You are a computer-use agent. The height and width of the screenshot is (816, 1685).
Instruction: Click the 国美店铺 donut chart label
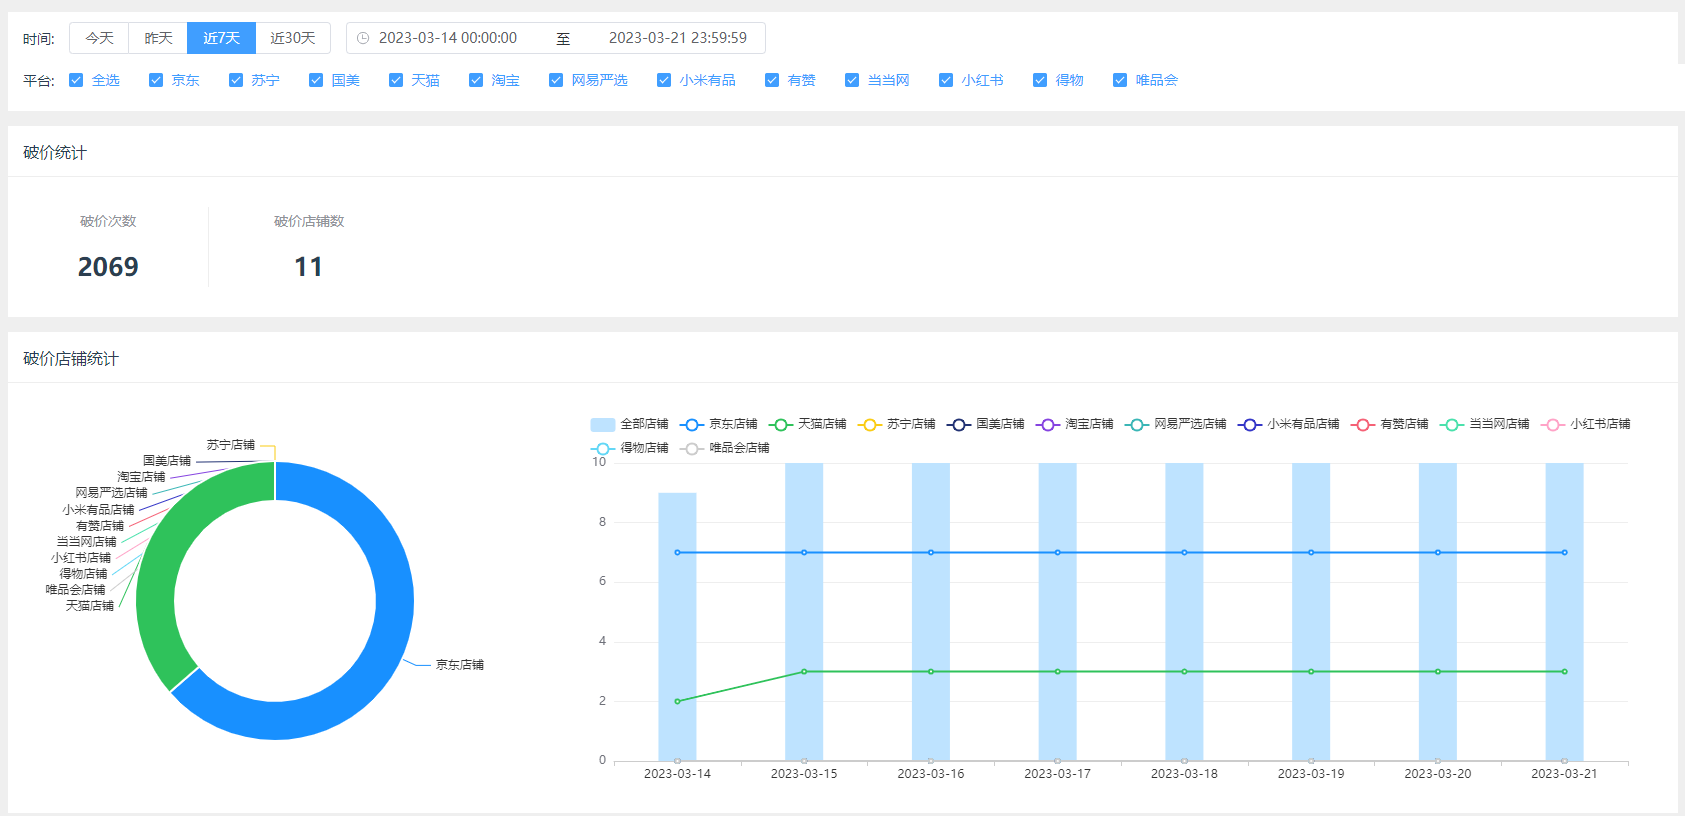[167, 461]
